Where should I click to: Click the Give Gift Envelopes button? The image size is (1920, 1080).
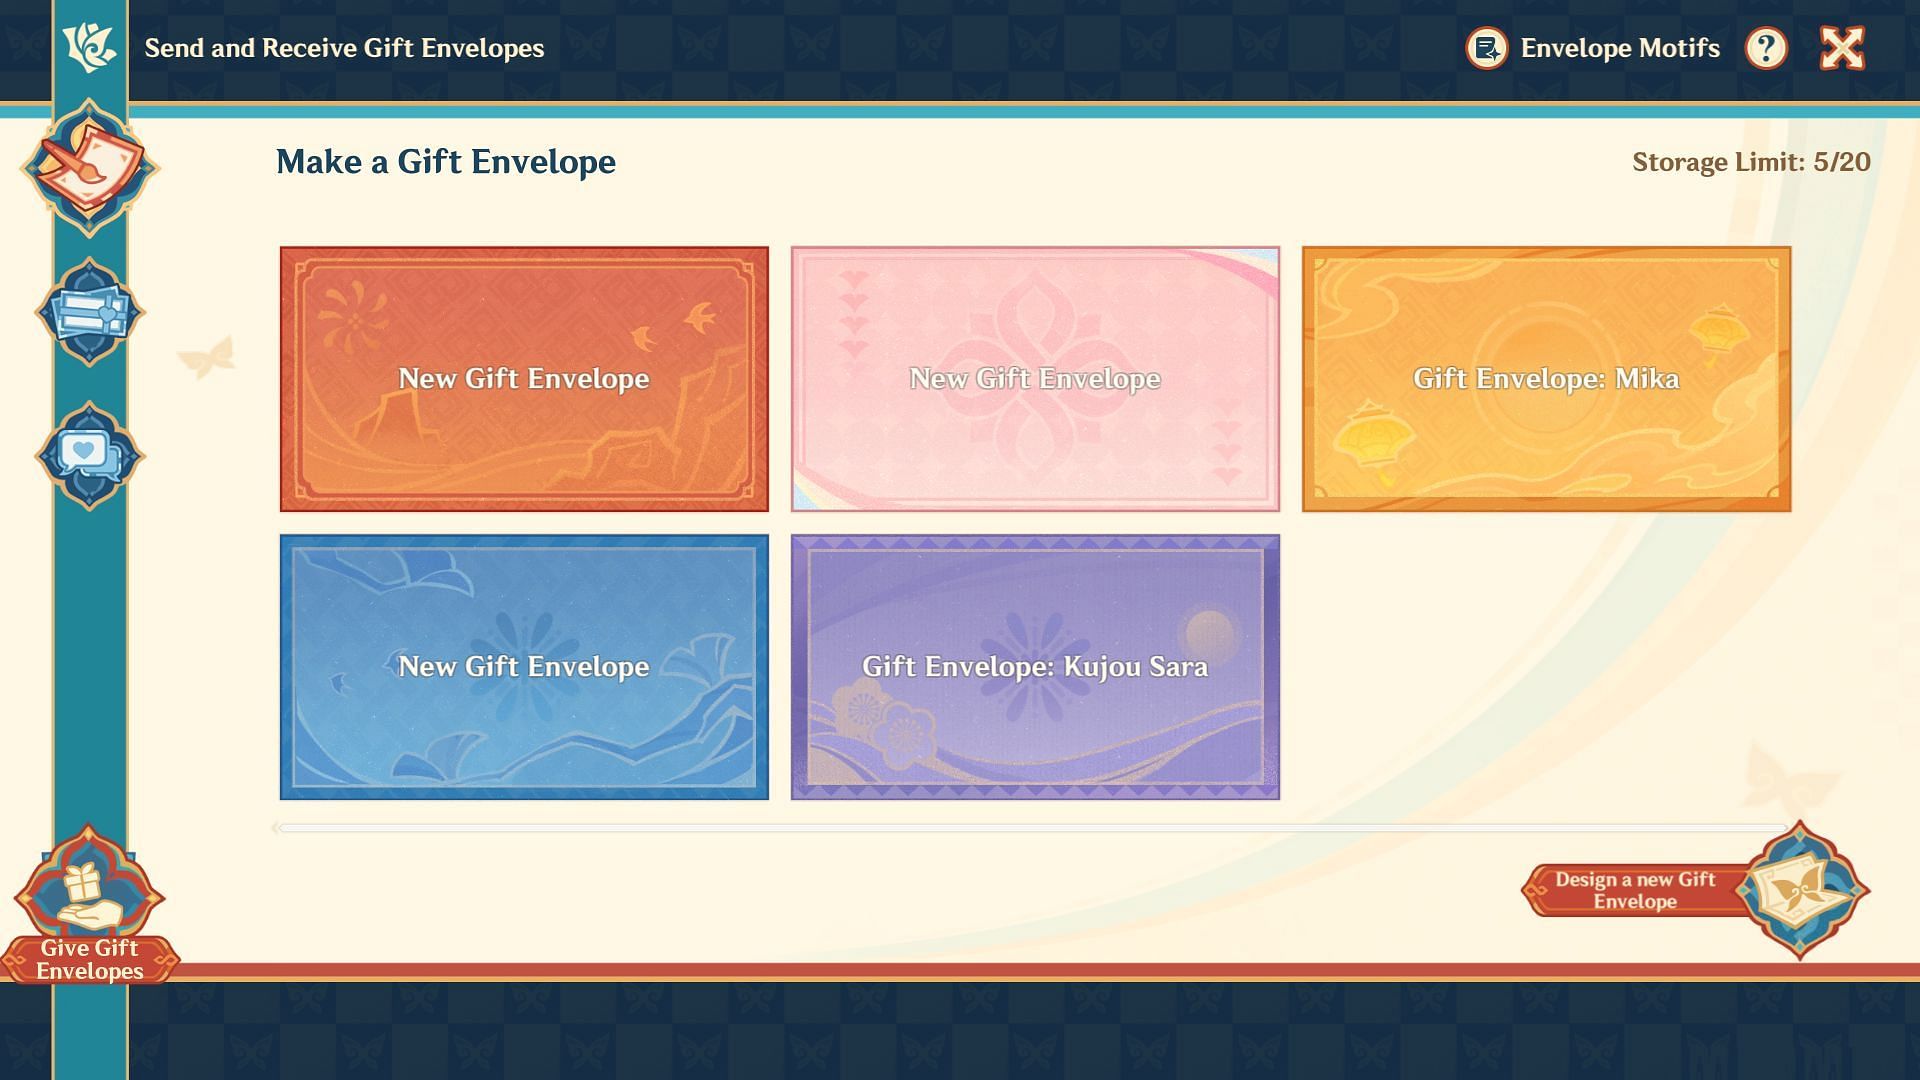tap(90, 905)
